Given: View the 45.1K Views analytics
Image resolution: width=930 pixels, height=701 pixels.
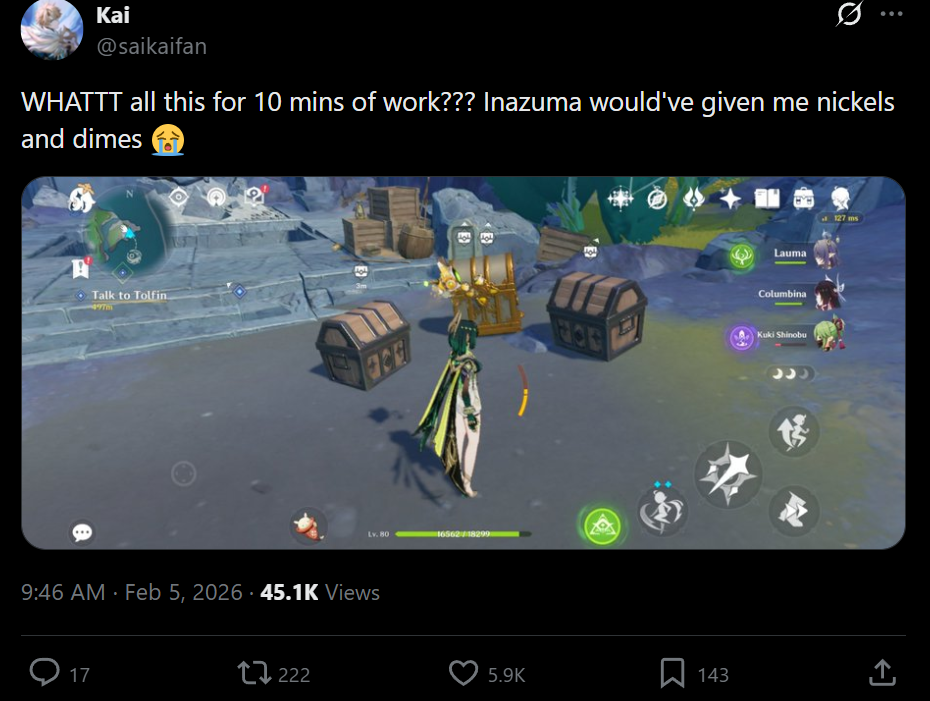Looking at the screenshot, I should (320, 592).
